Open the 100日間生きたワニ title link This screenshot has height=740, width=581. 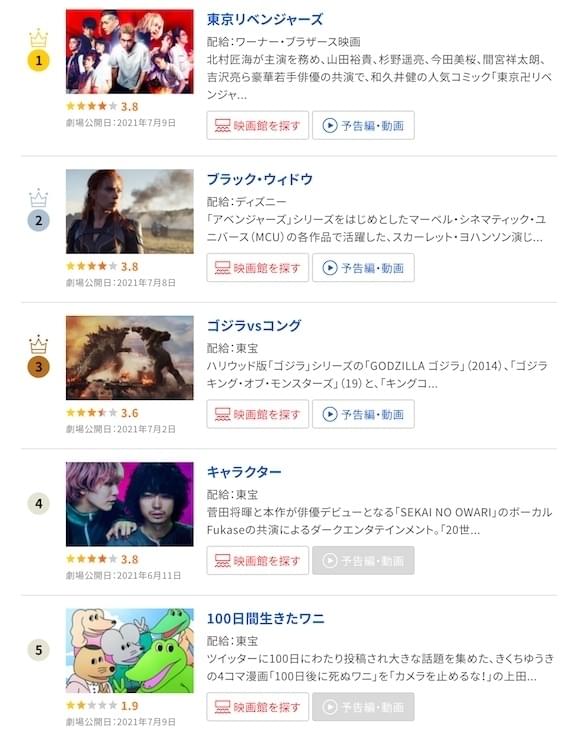[266, 618]
